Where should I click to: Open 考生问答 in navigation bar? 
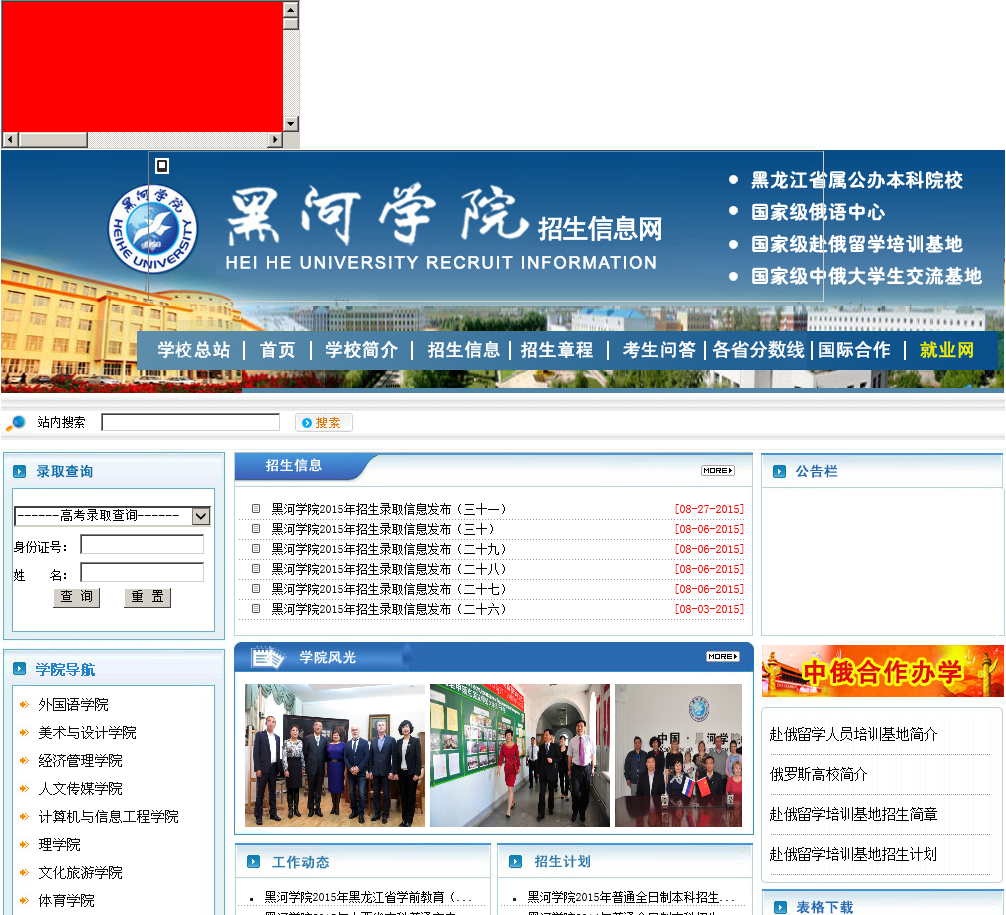point(659,350)
